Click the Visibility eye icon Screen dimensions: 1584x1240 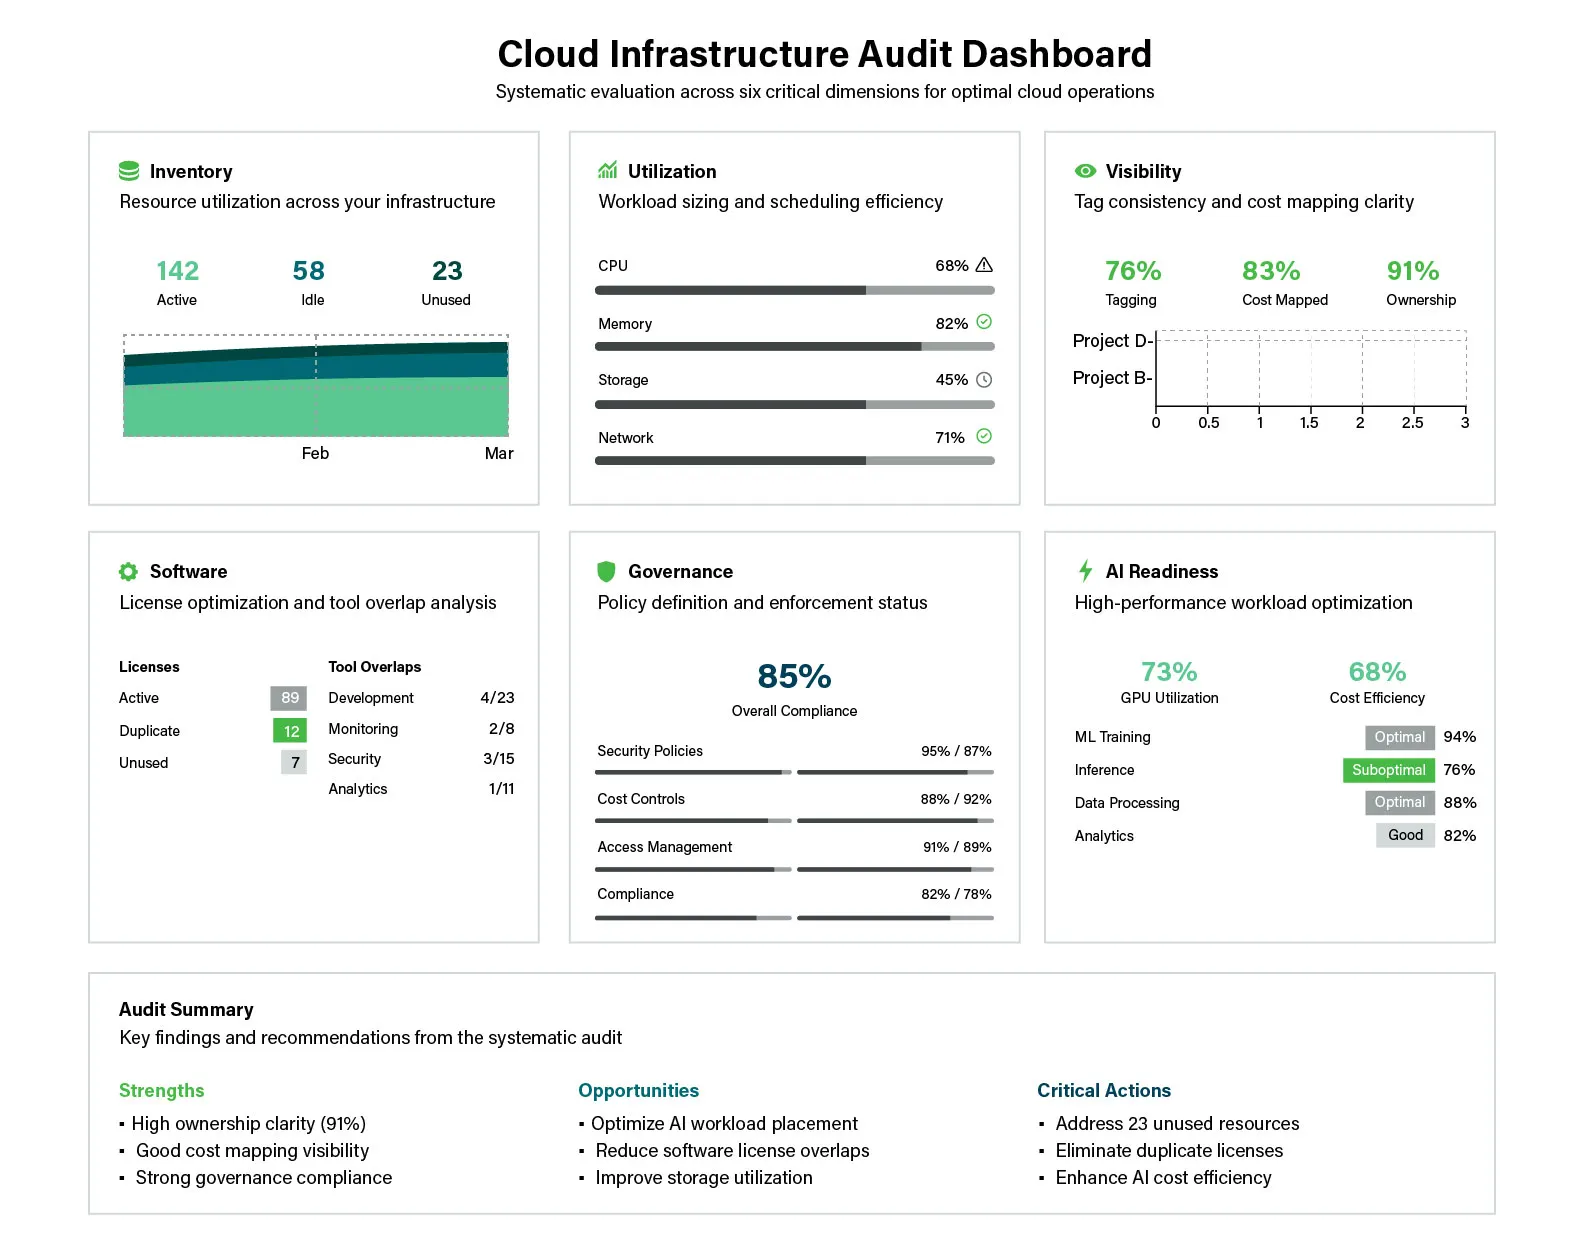coord(1085,171)
